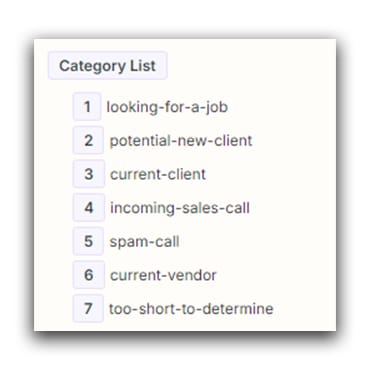Select the spam-call category text
370x370 pixels.
coord(144,242)
